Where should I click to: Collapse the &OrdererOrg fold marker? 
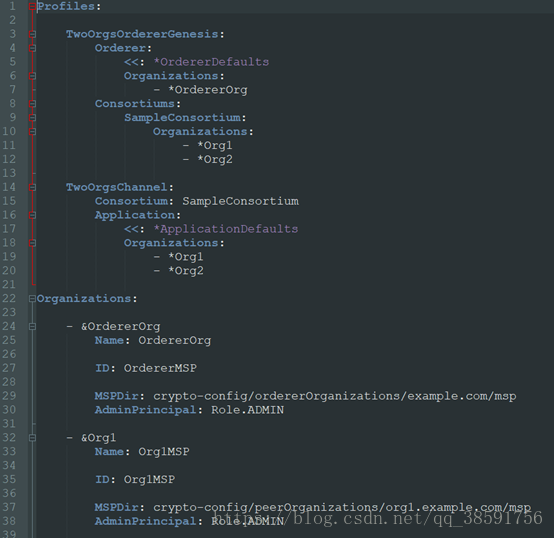coord(32,327)
